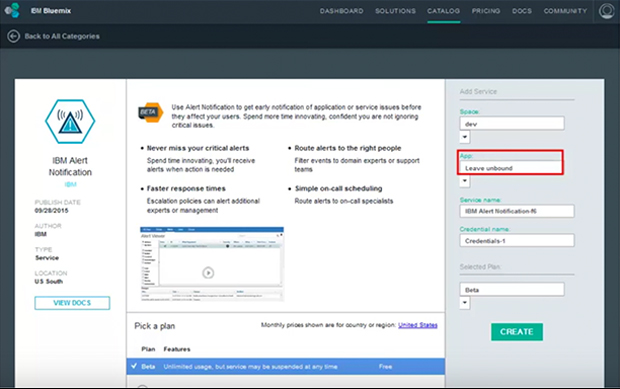Image resolution: width=620 pixels, height=389 pixels.
Task: Play the Alert Viewer demo video
Action: tap(208, 273)
